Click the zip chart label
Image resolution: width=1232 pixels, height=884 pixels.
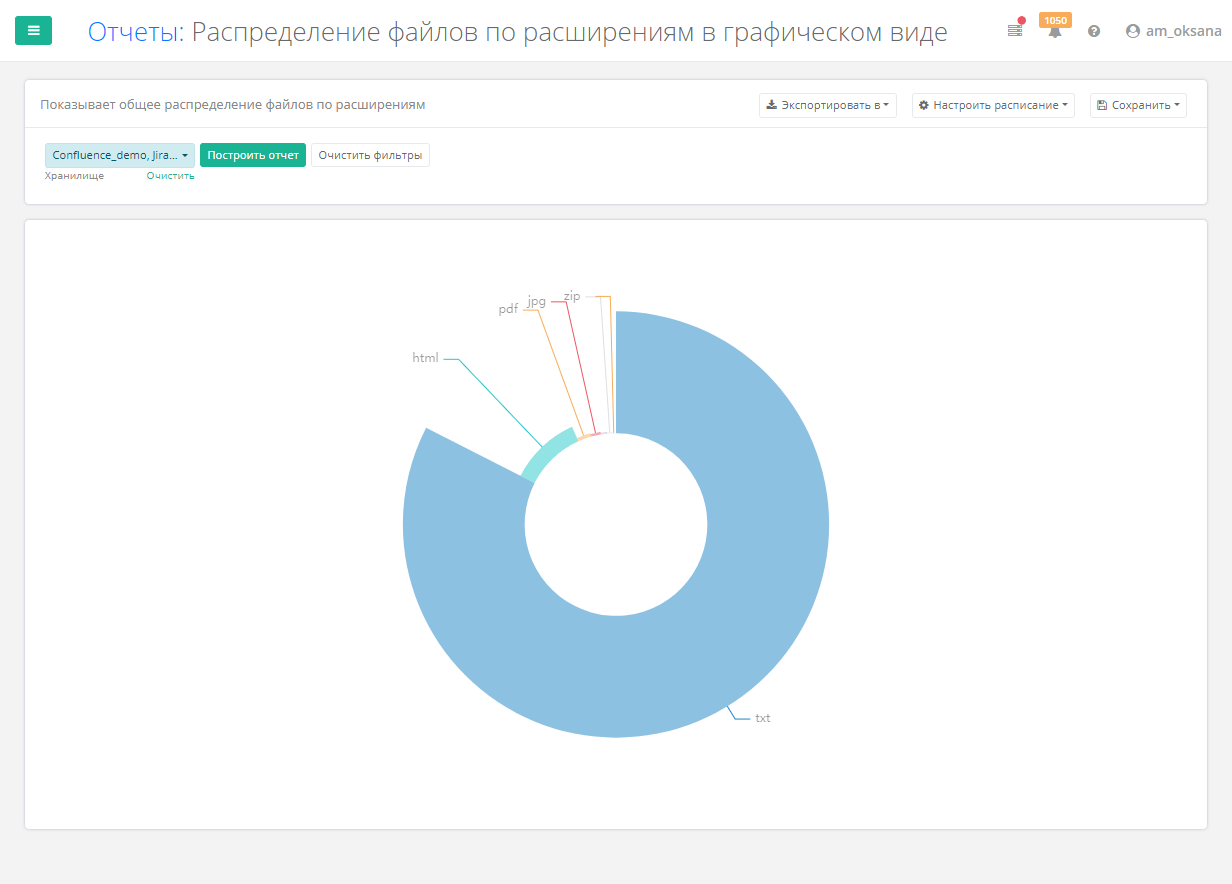(x=572, y=296)
